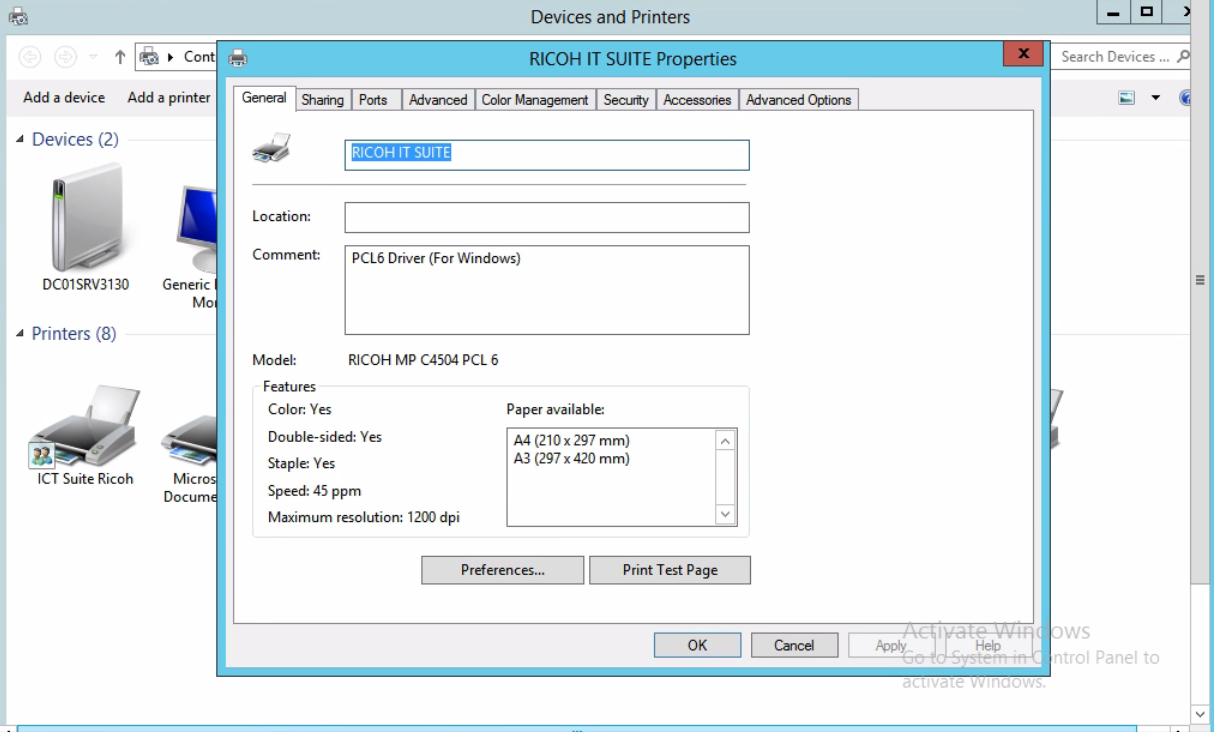Click the Location input field
Viewport: 1214px width, 732px height.
(x=547, y=217)
